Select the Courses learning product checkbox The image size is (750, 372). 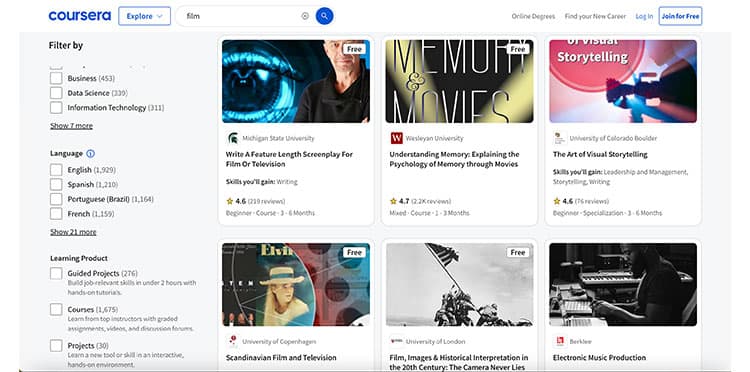[56, 309]
